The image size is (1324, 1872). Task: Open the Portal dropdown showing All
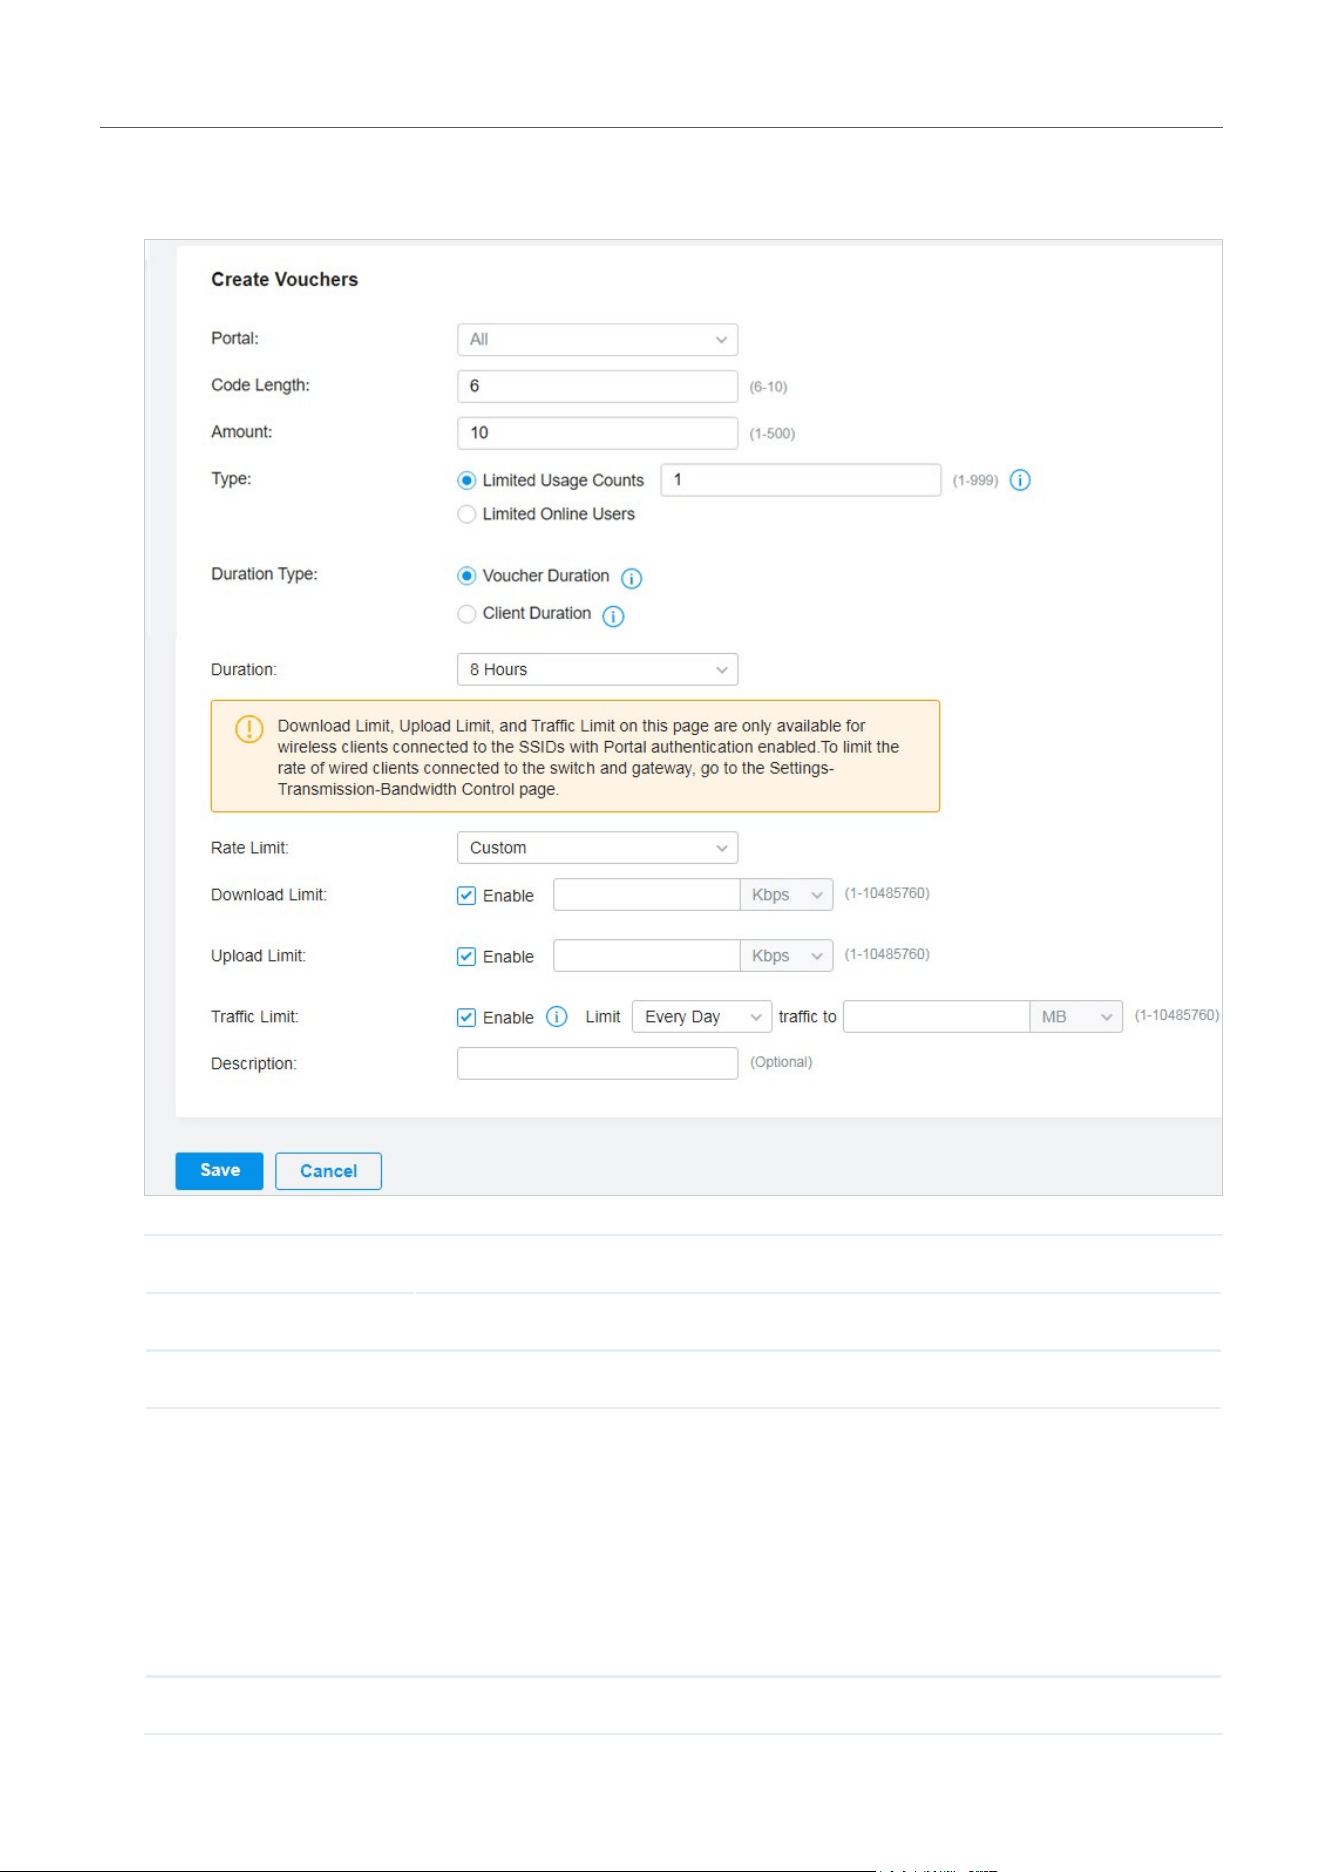tap(597, 339)
